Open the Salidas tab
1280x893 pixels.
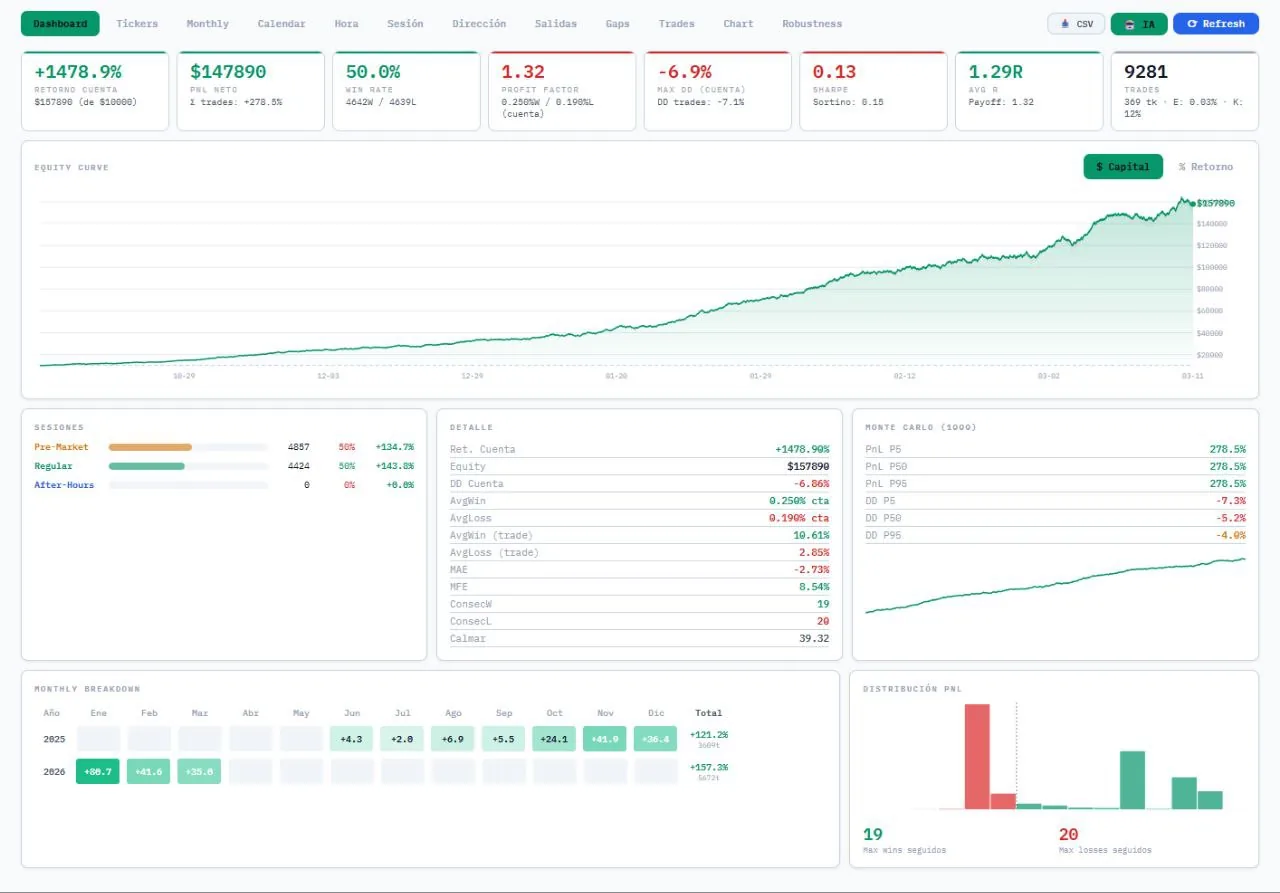(555, 23)
